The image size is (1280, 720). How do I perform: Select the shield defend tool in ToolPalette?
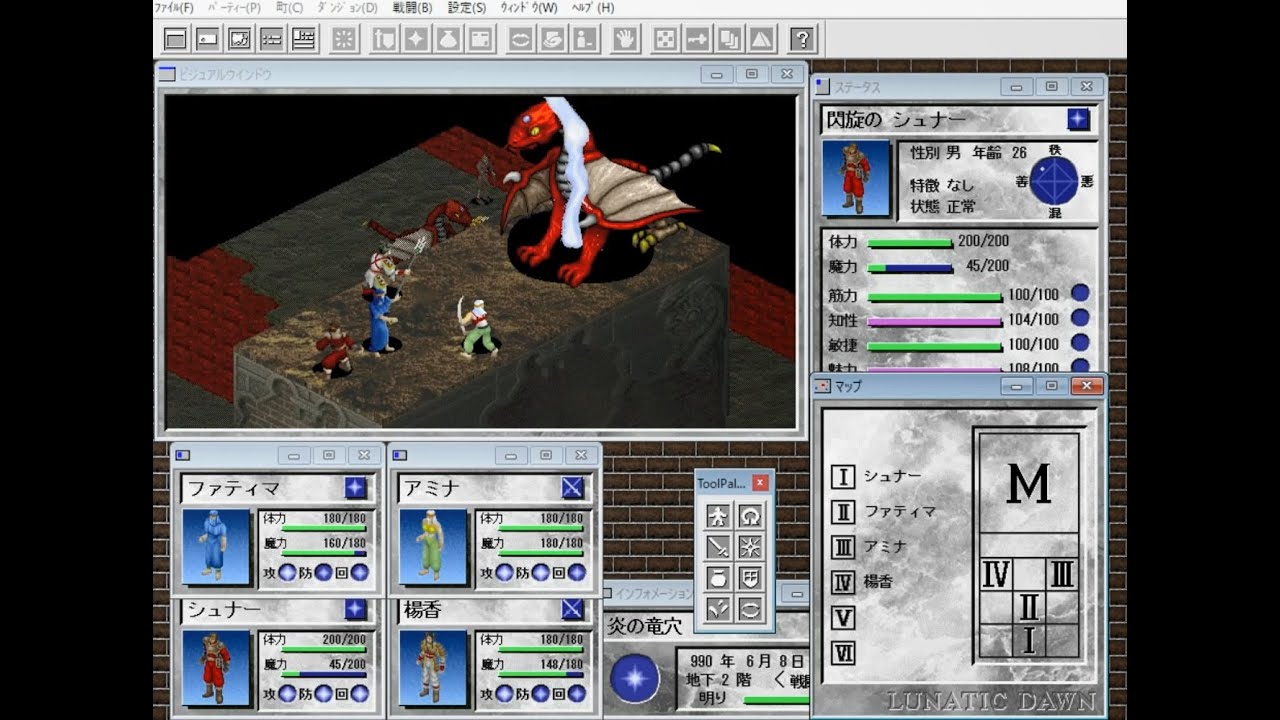tap(751, 578)
